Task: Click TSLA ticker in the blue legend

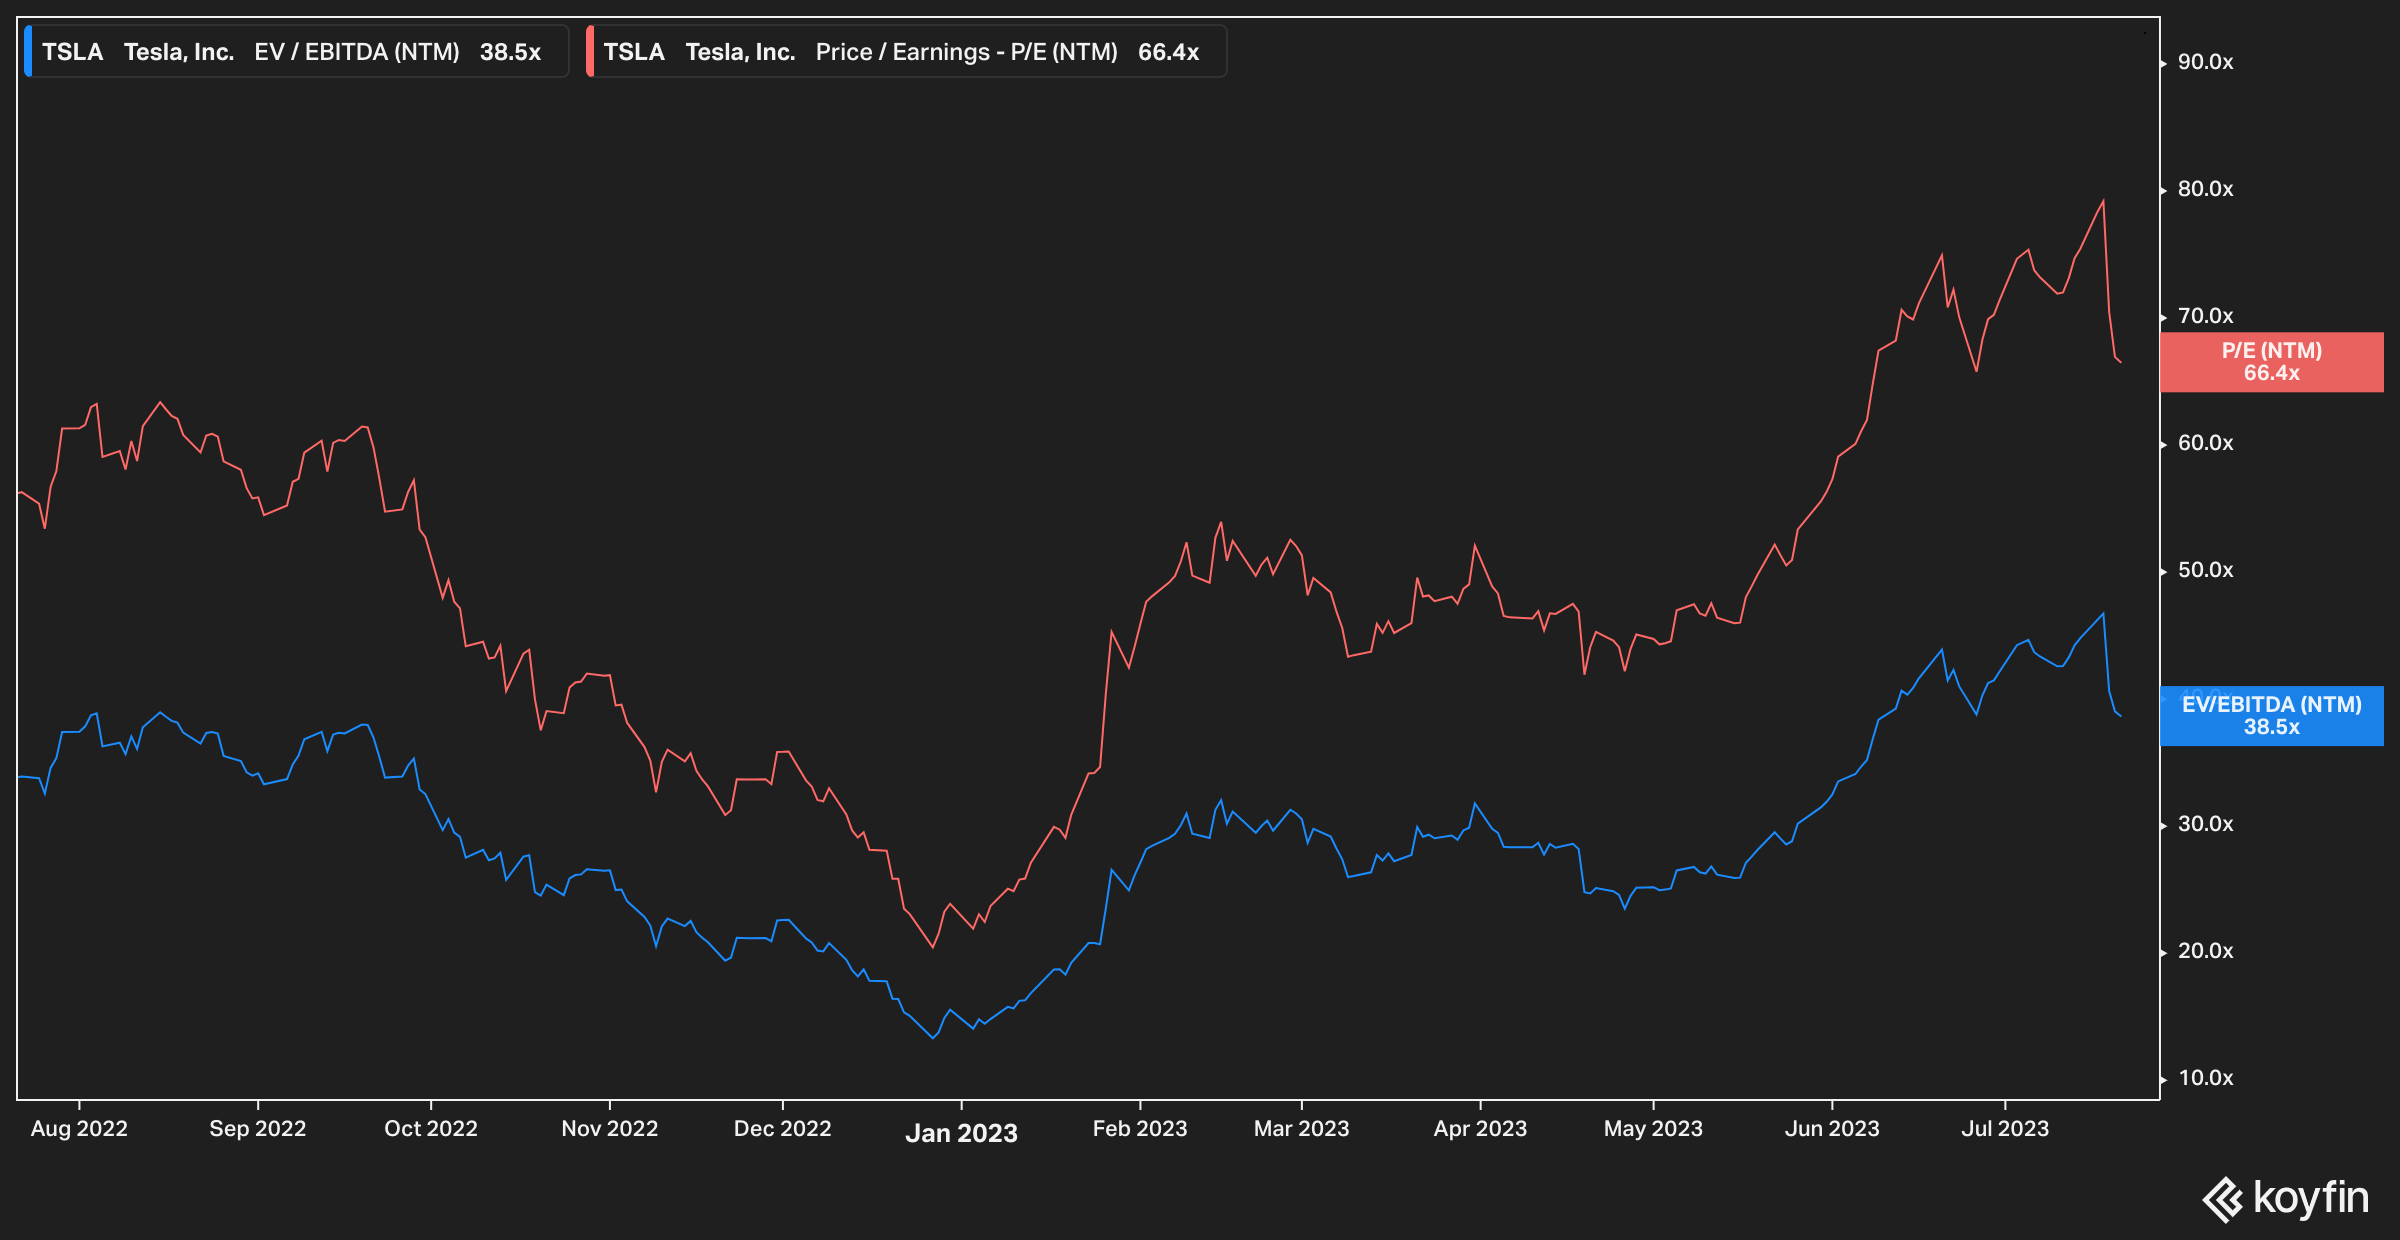Action: point(72,52)
